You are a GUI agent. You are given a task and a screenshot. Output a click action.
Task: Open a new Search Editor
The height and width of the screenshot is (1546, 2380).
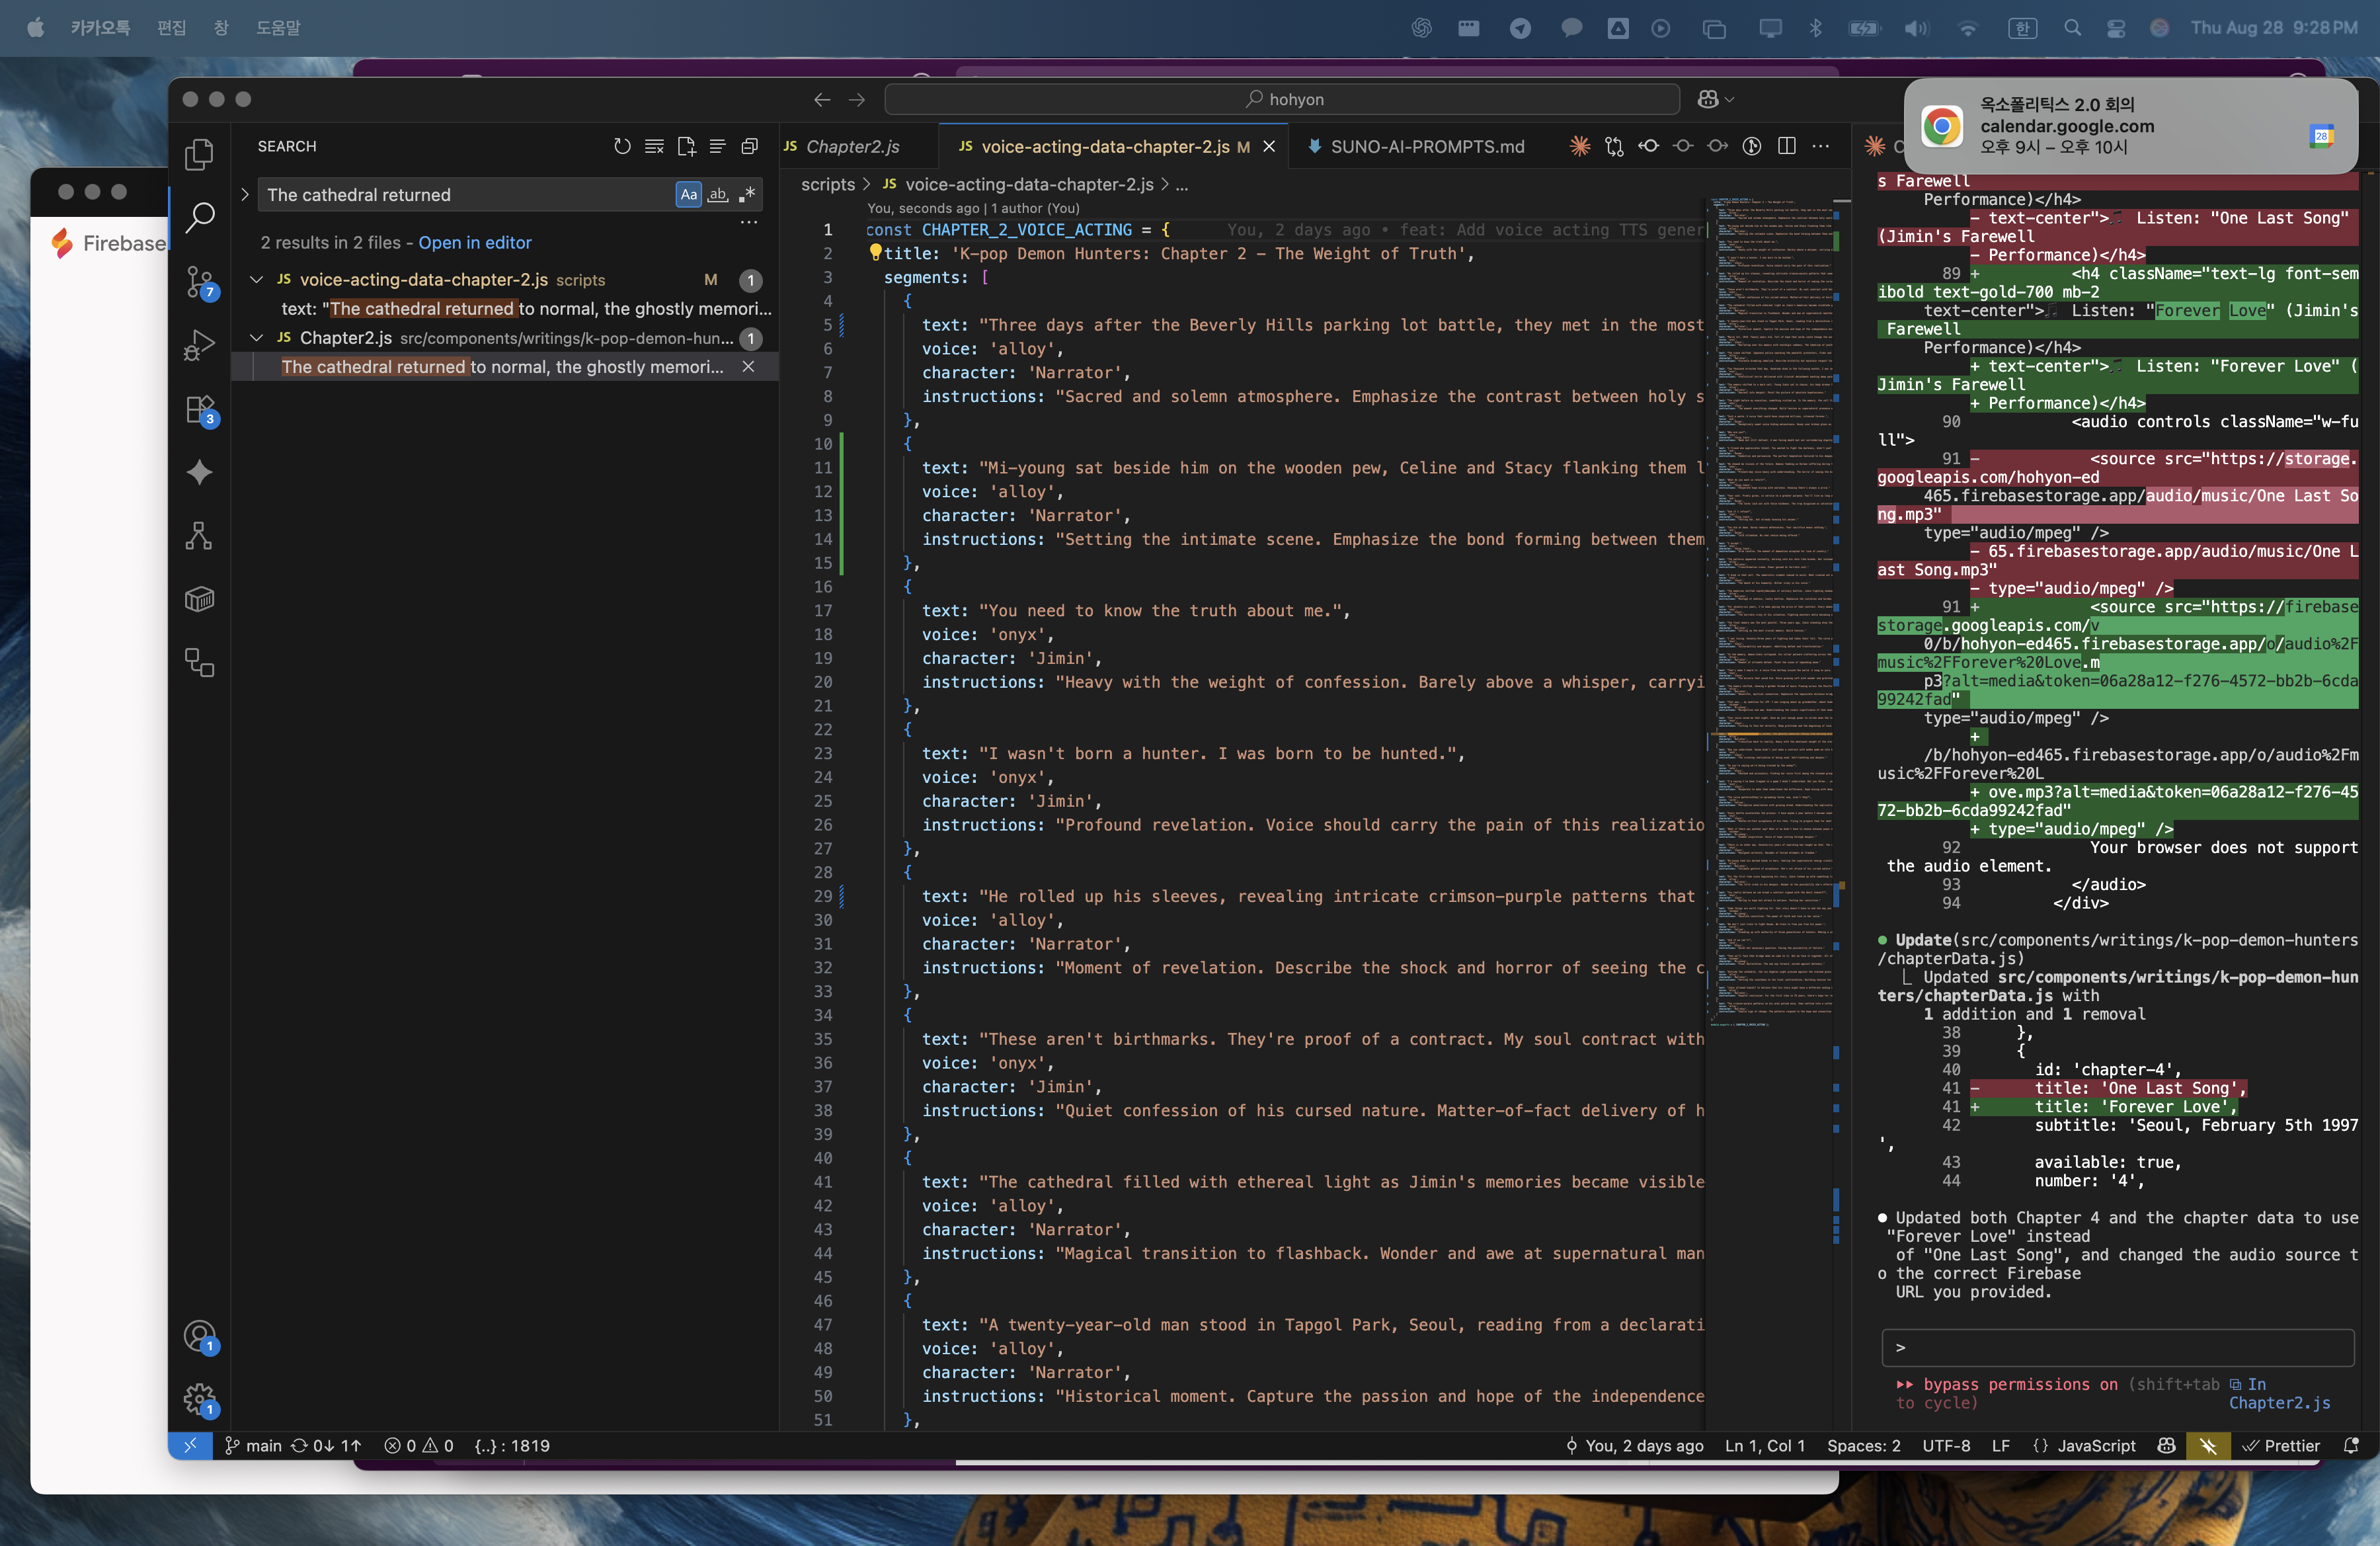click(x=686, y=146)
